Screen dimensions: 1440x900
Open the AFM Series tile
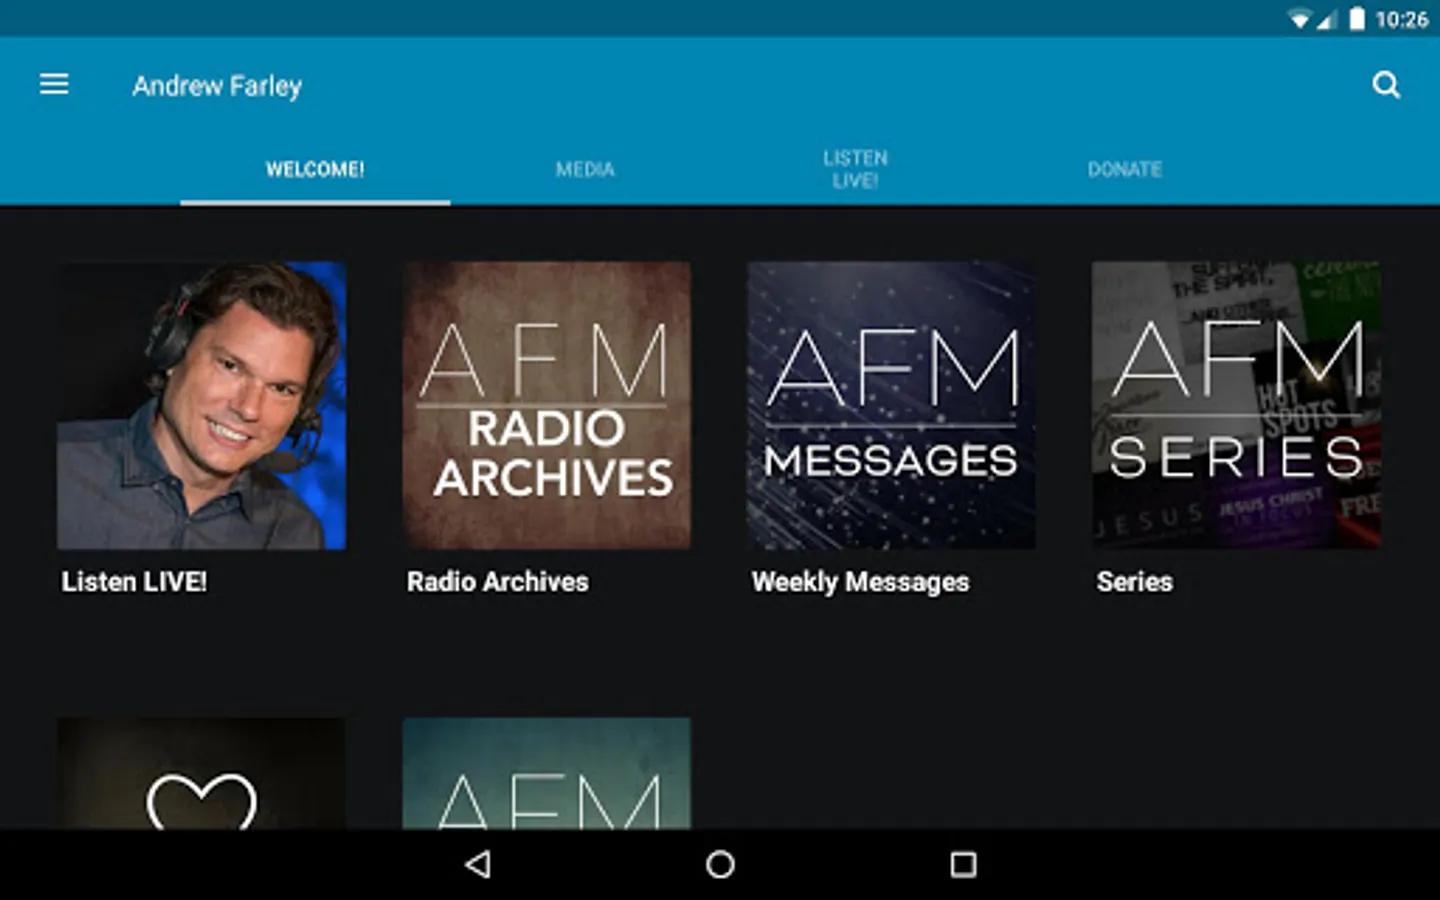pos(1236,405)
